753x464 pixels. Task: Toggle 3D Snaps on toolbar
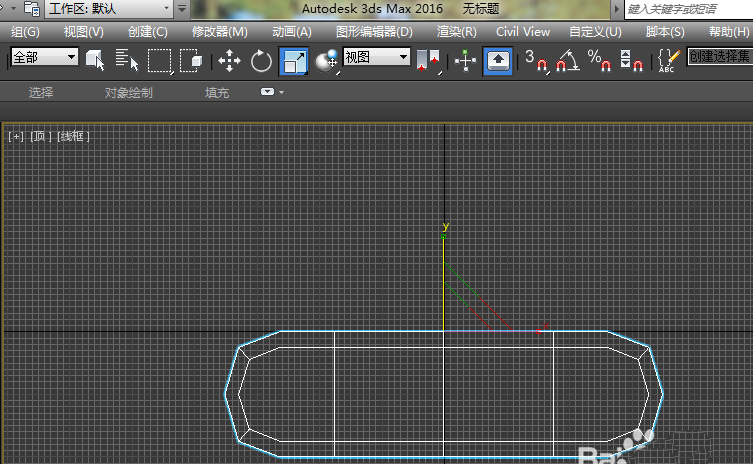click(x=536, y=60)
